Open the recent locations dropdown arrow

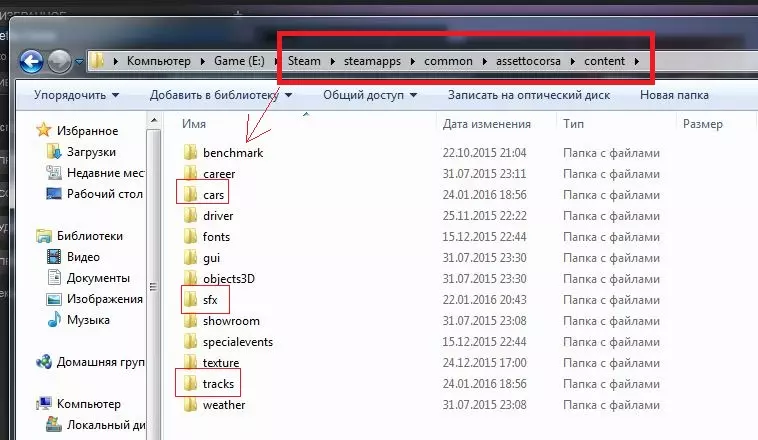(79, 62)
